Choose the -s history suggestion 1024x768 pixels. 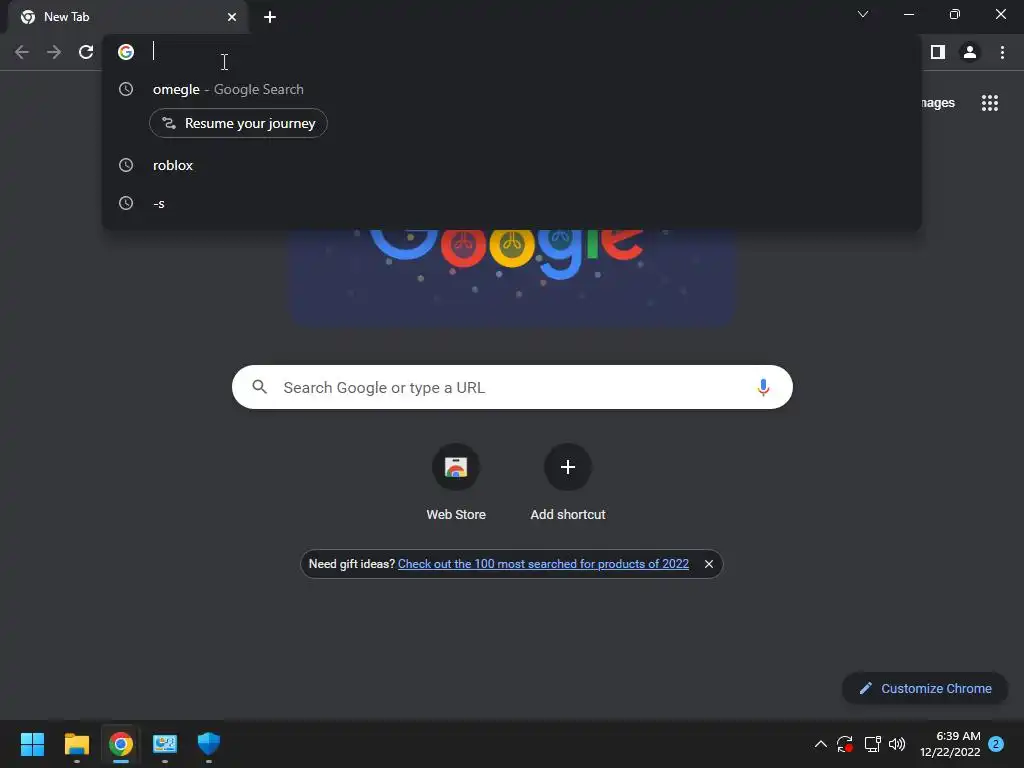(x=511, y=203)
